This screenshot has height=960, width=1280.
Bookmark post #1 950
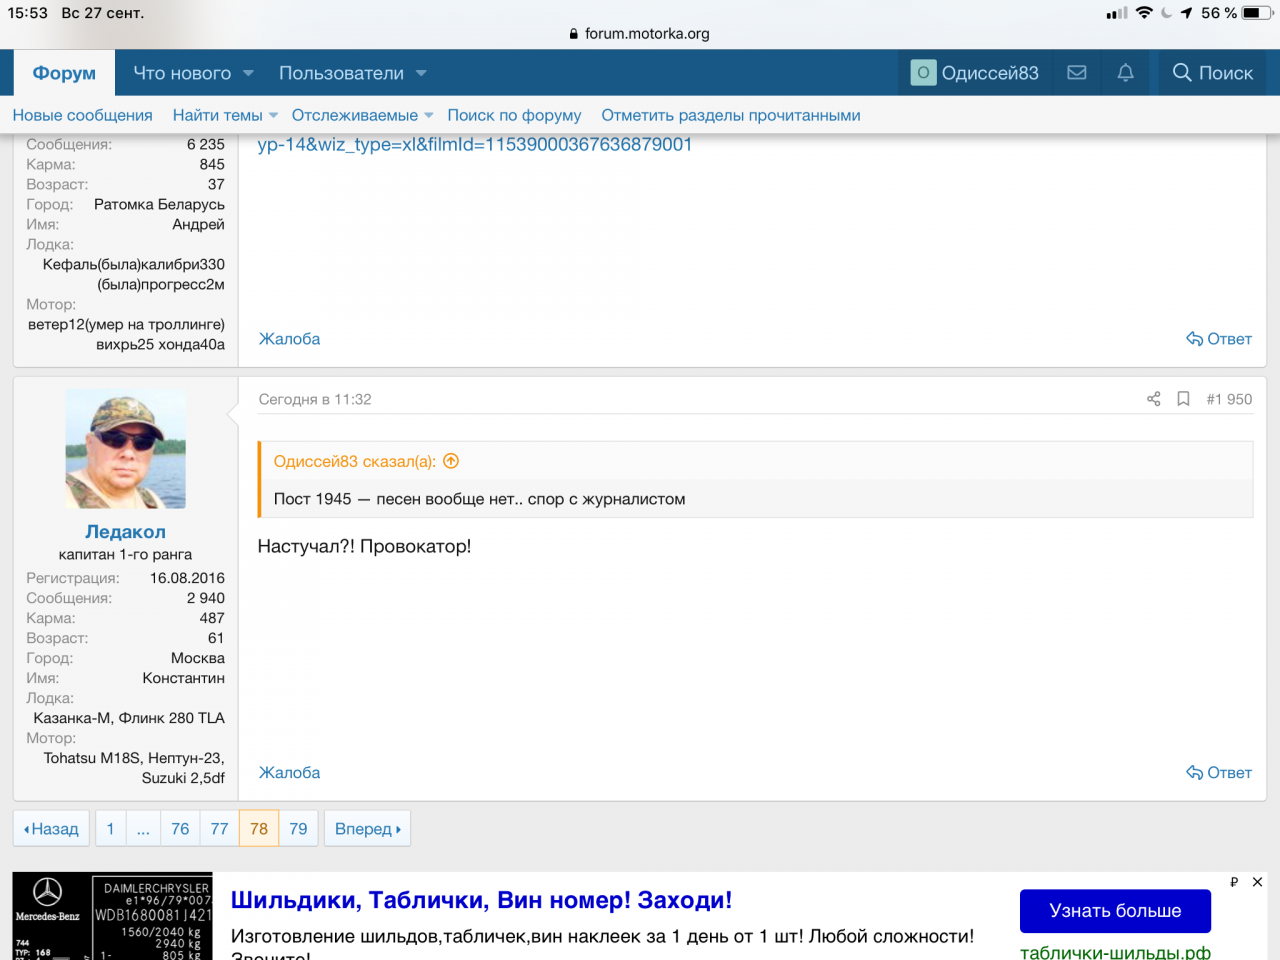pos(1183,399)
